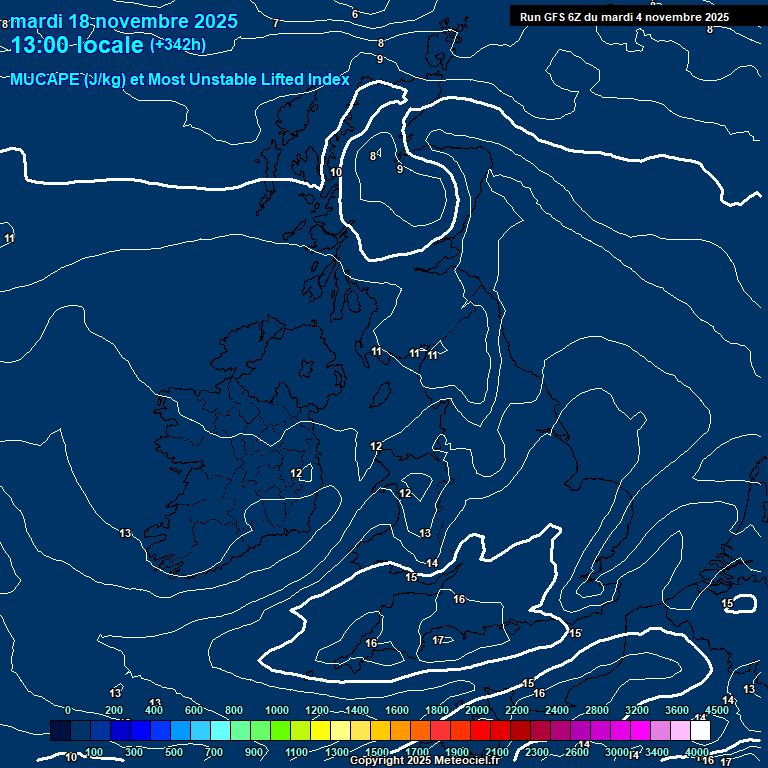
Task: Click the legend value "1800"
Action: [x=437, y=710]
